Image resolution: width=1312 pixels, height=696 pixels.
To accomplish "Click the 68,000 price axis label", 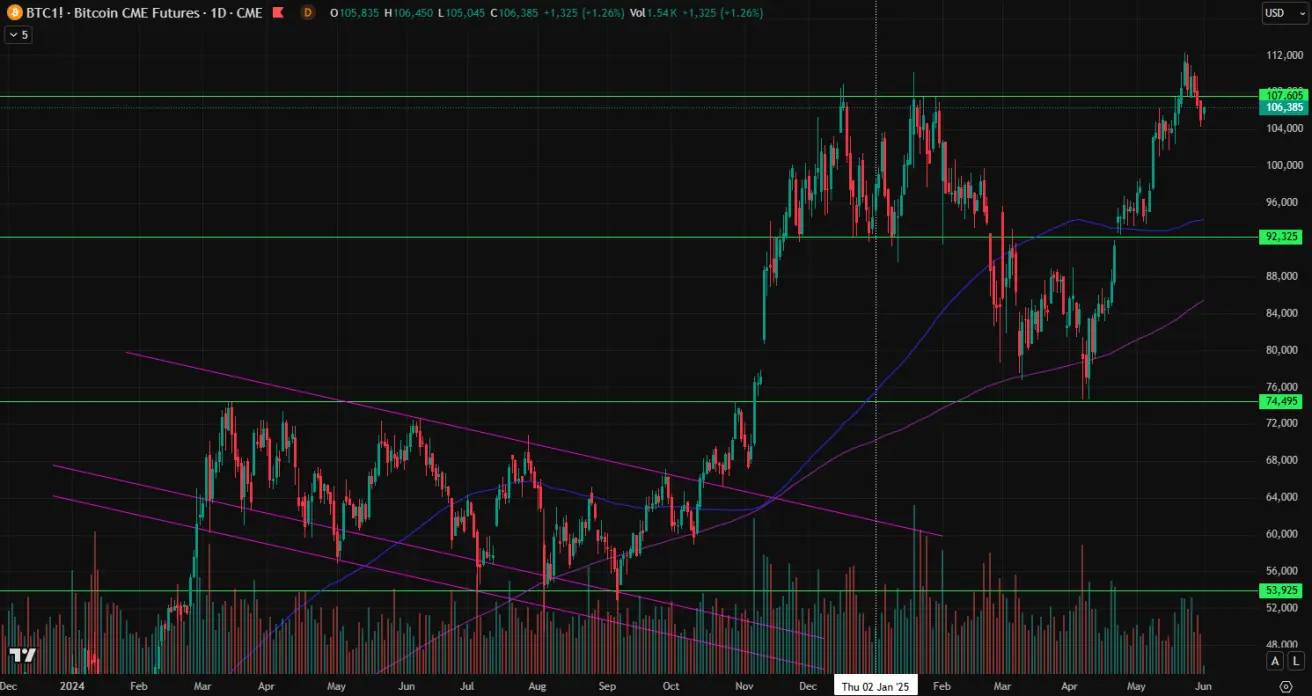I will tap(1283, 460).
